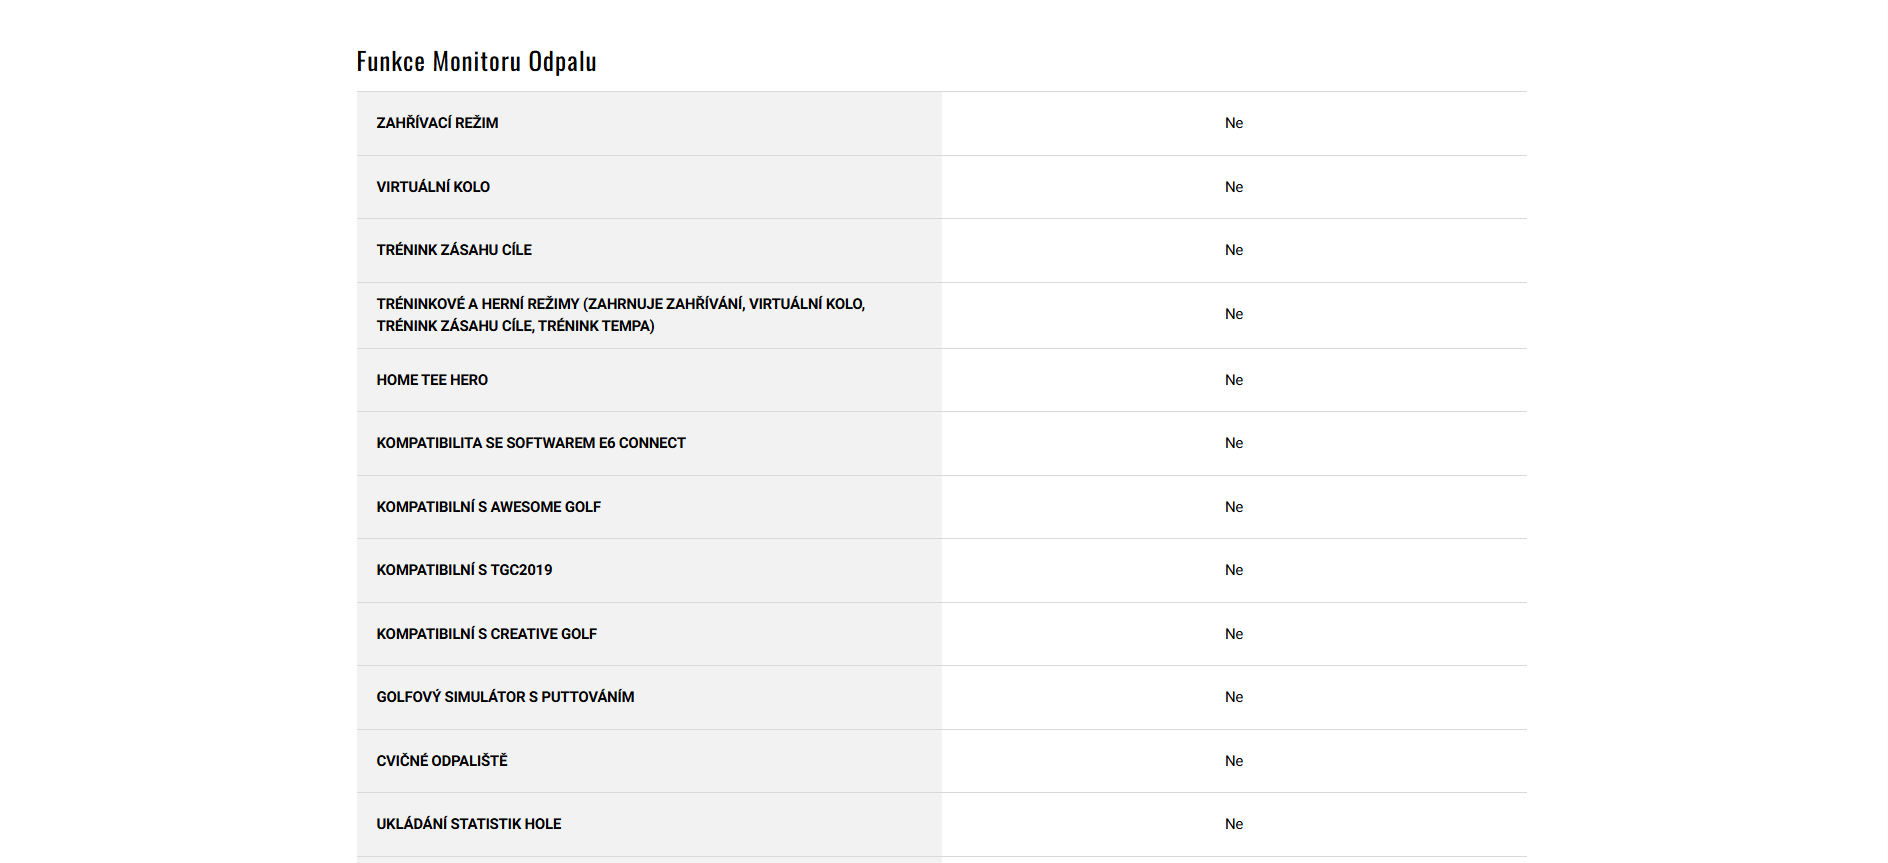Click the 'Trénink zásahu cíle' row label

454,250
